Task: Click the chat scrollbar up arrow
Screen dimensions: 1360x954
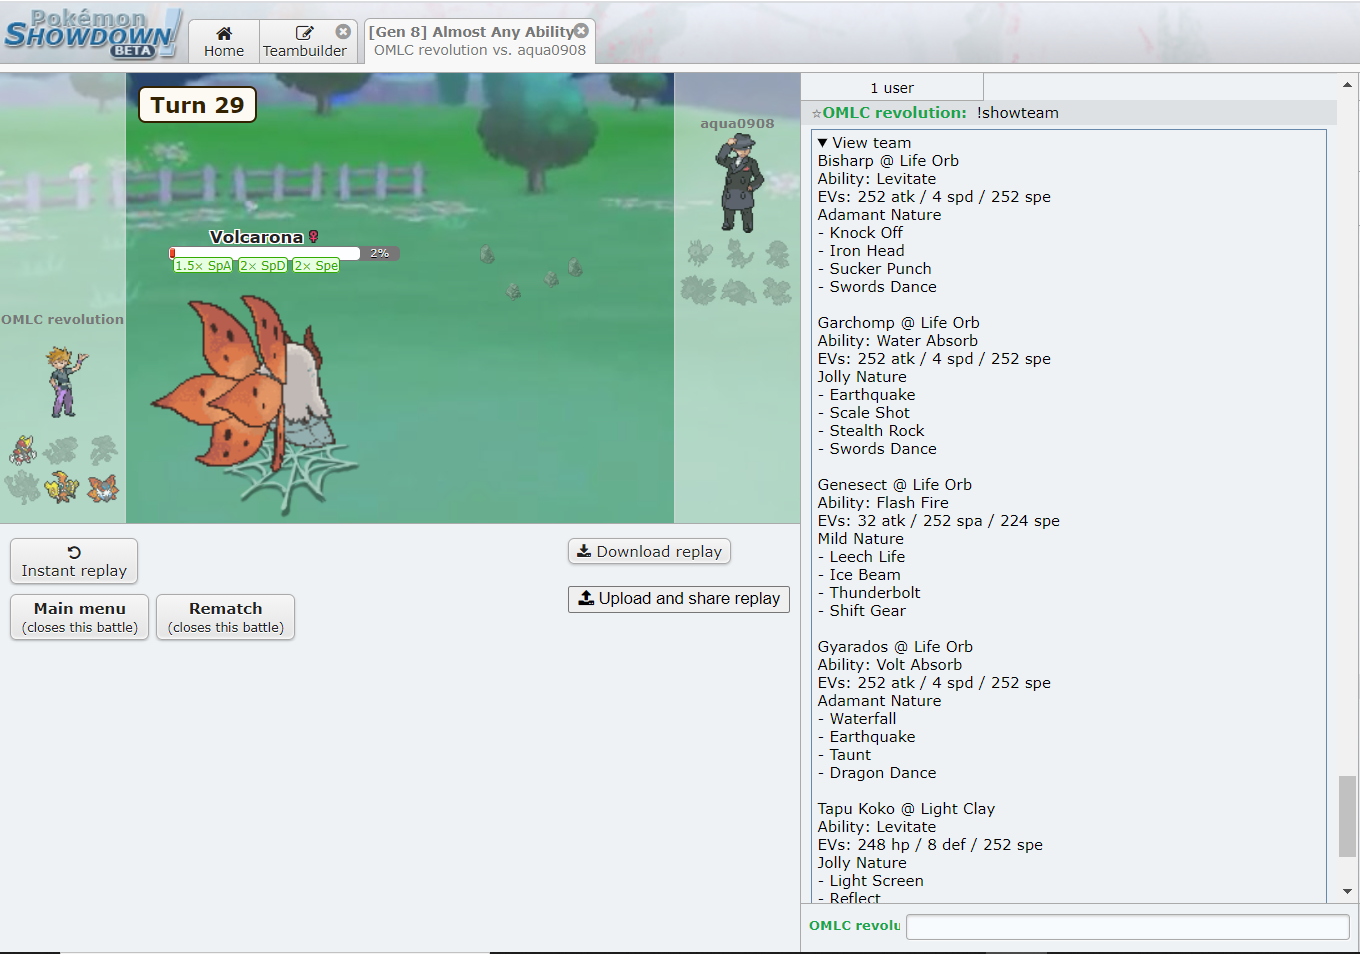Action: pyautogui.click(x=1347, y=85)
